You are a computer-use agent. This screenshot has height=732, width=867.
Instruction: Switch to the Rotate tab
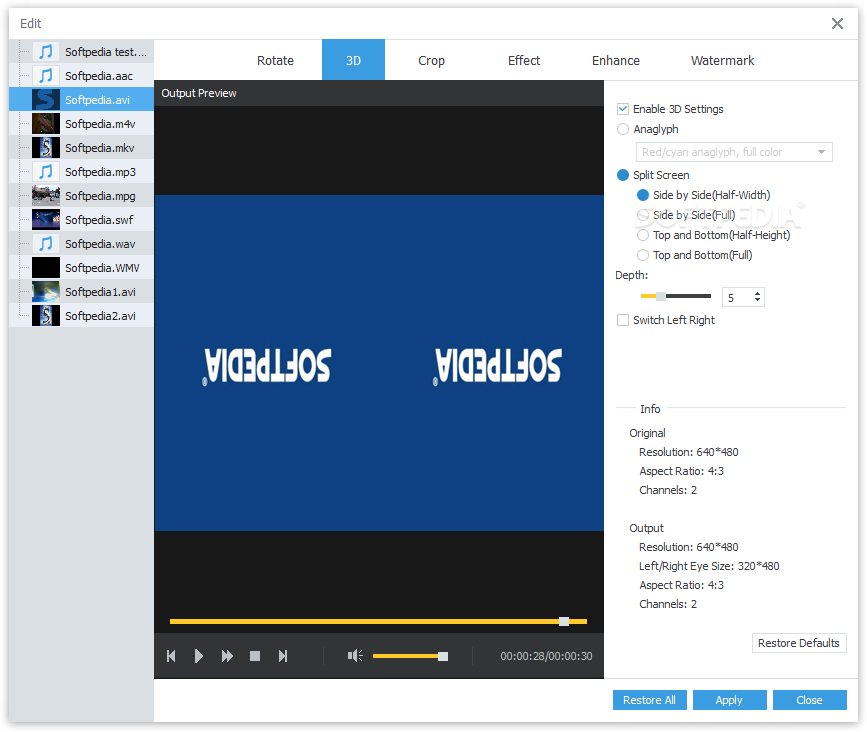coord(275,60)
